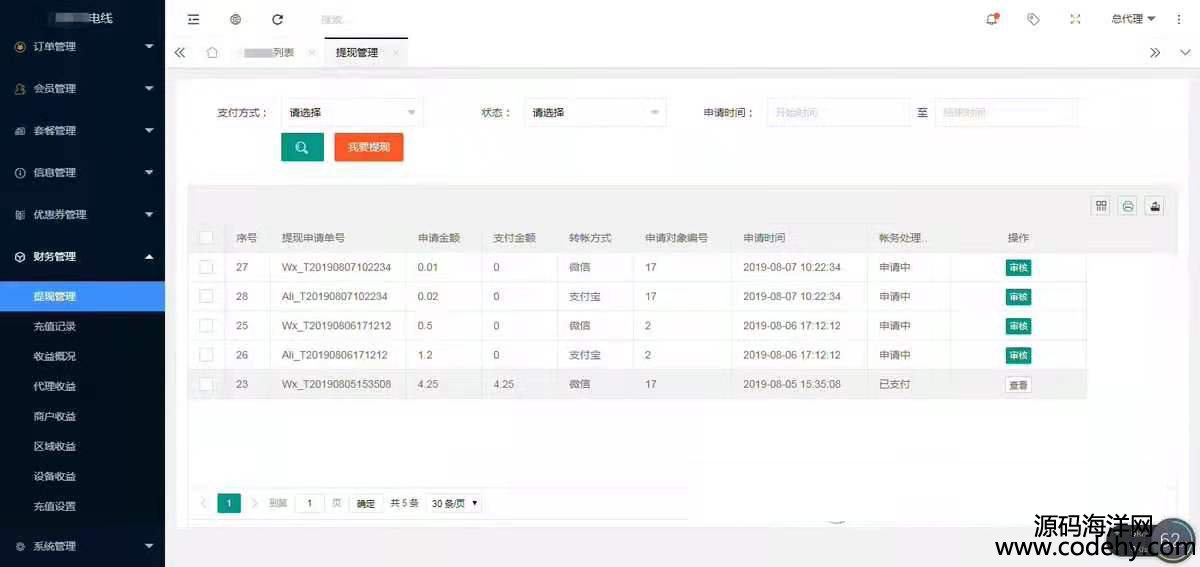Check the row Wx_T20190806171212
Screen dimensions: 1200x567
[x=206, y=325]
